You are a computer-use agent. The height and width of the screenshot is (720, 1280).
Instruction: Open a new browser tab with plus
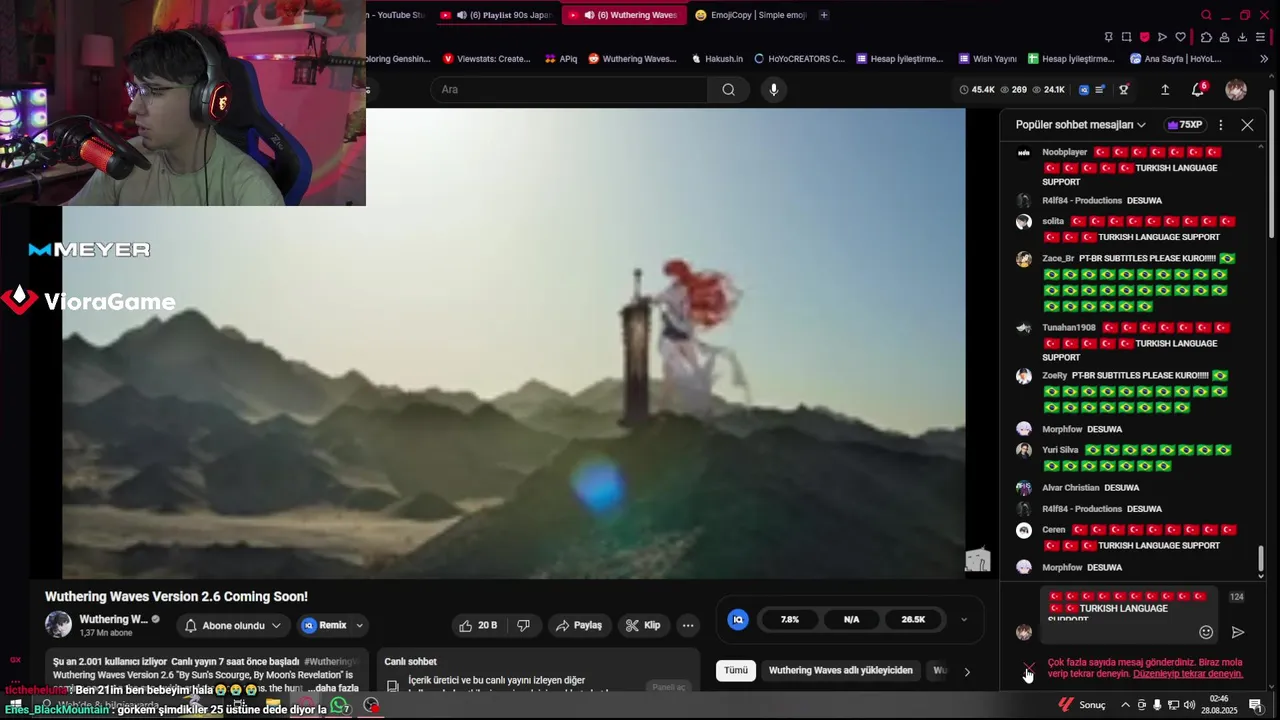click(x=824, y=15)
